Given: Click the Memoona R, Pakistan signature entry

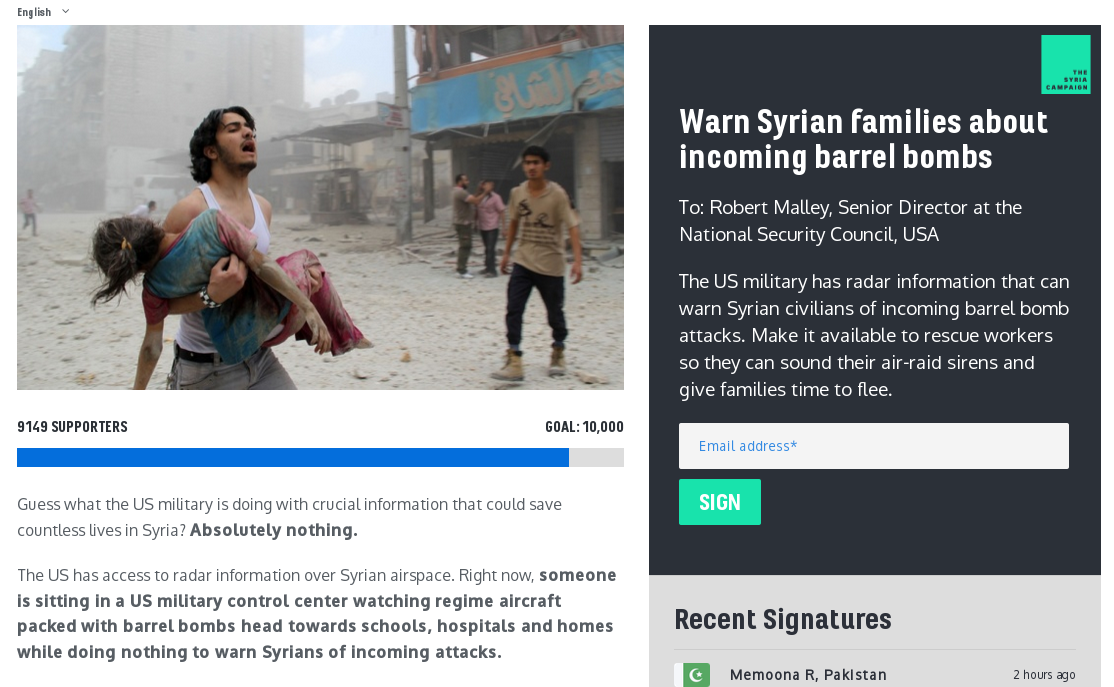Looking at the screenshot, I should (x=875, y=674).
